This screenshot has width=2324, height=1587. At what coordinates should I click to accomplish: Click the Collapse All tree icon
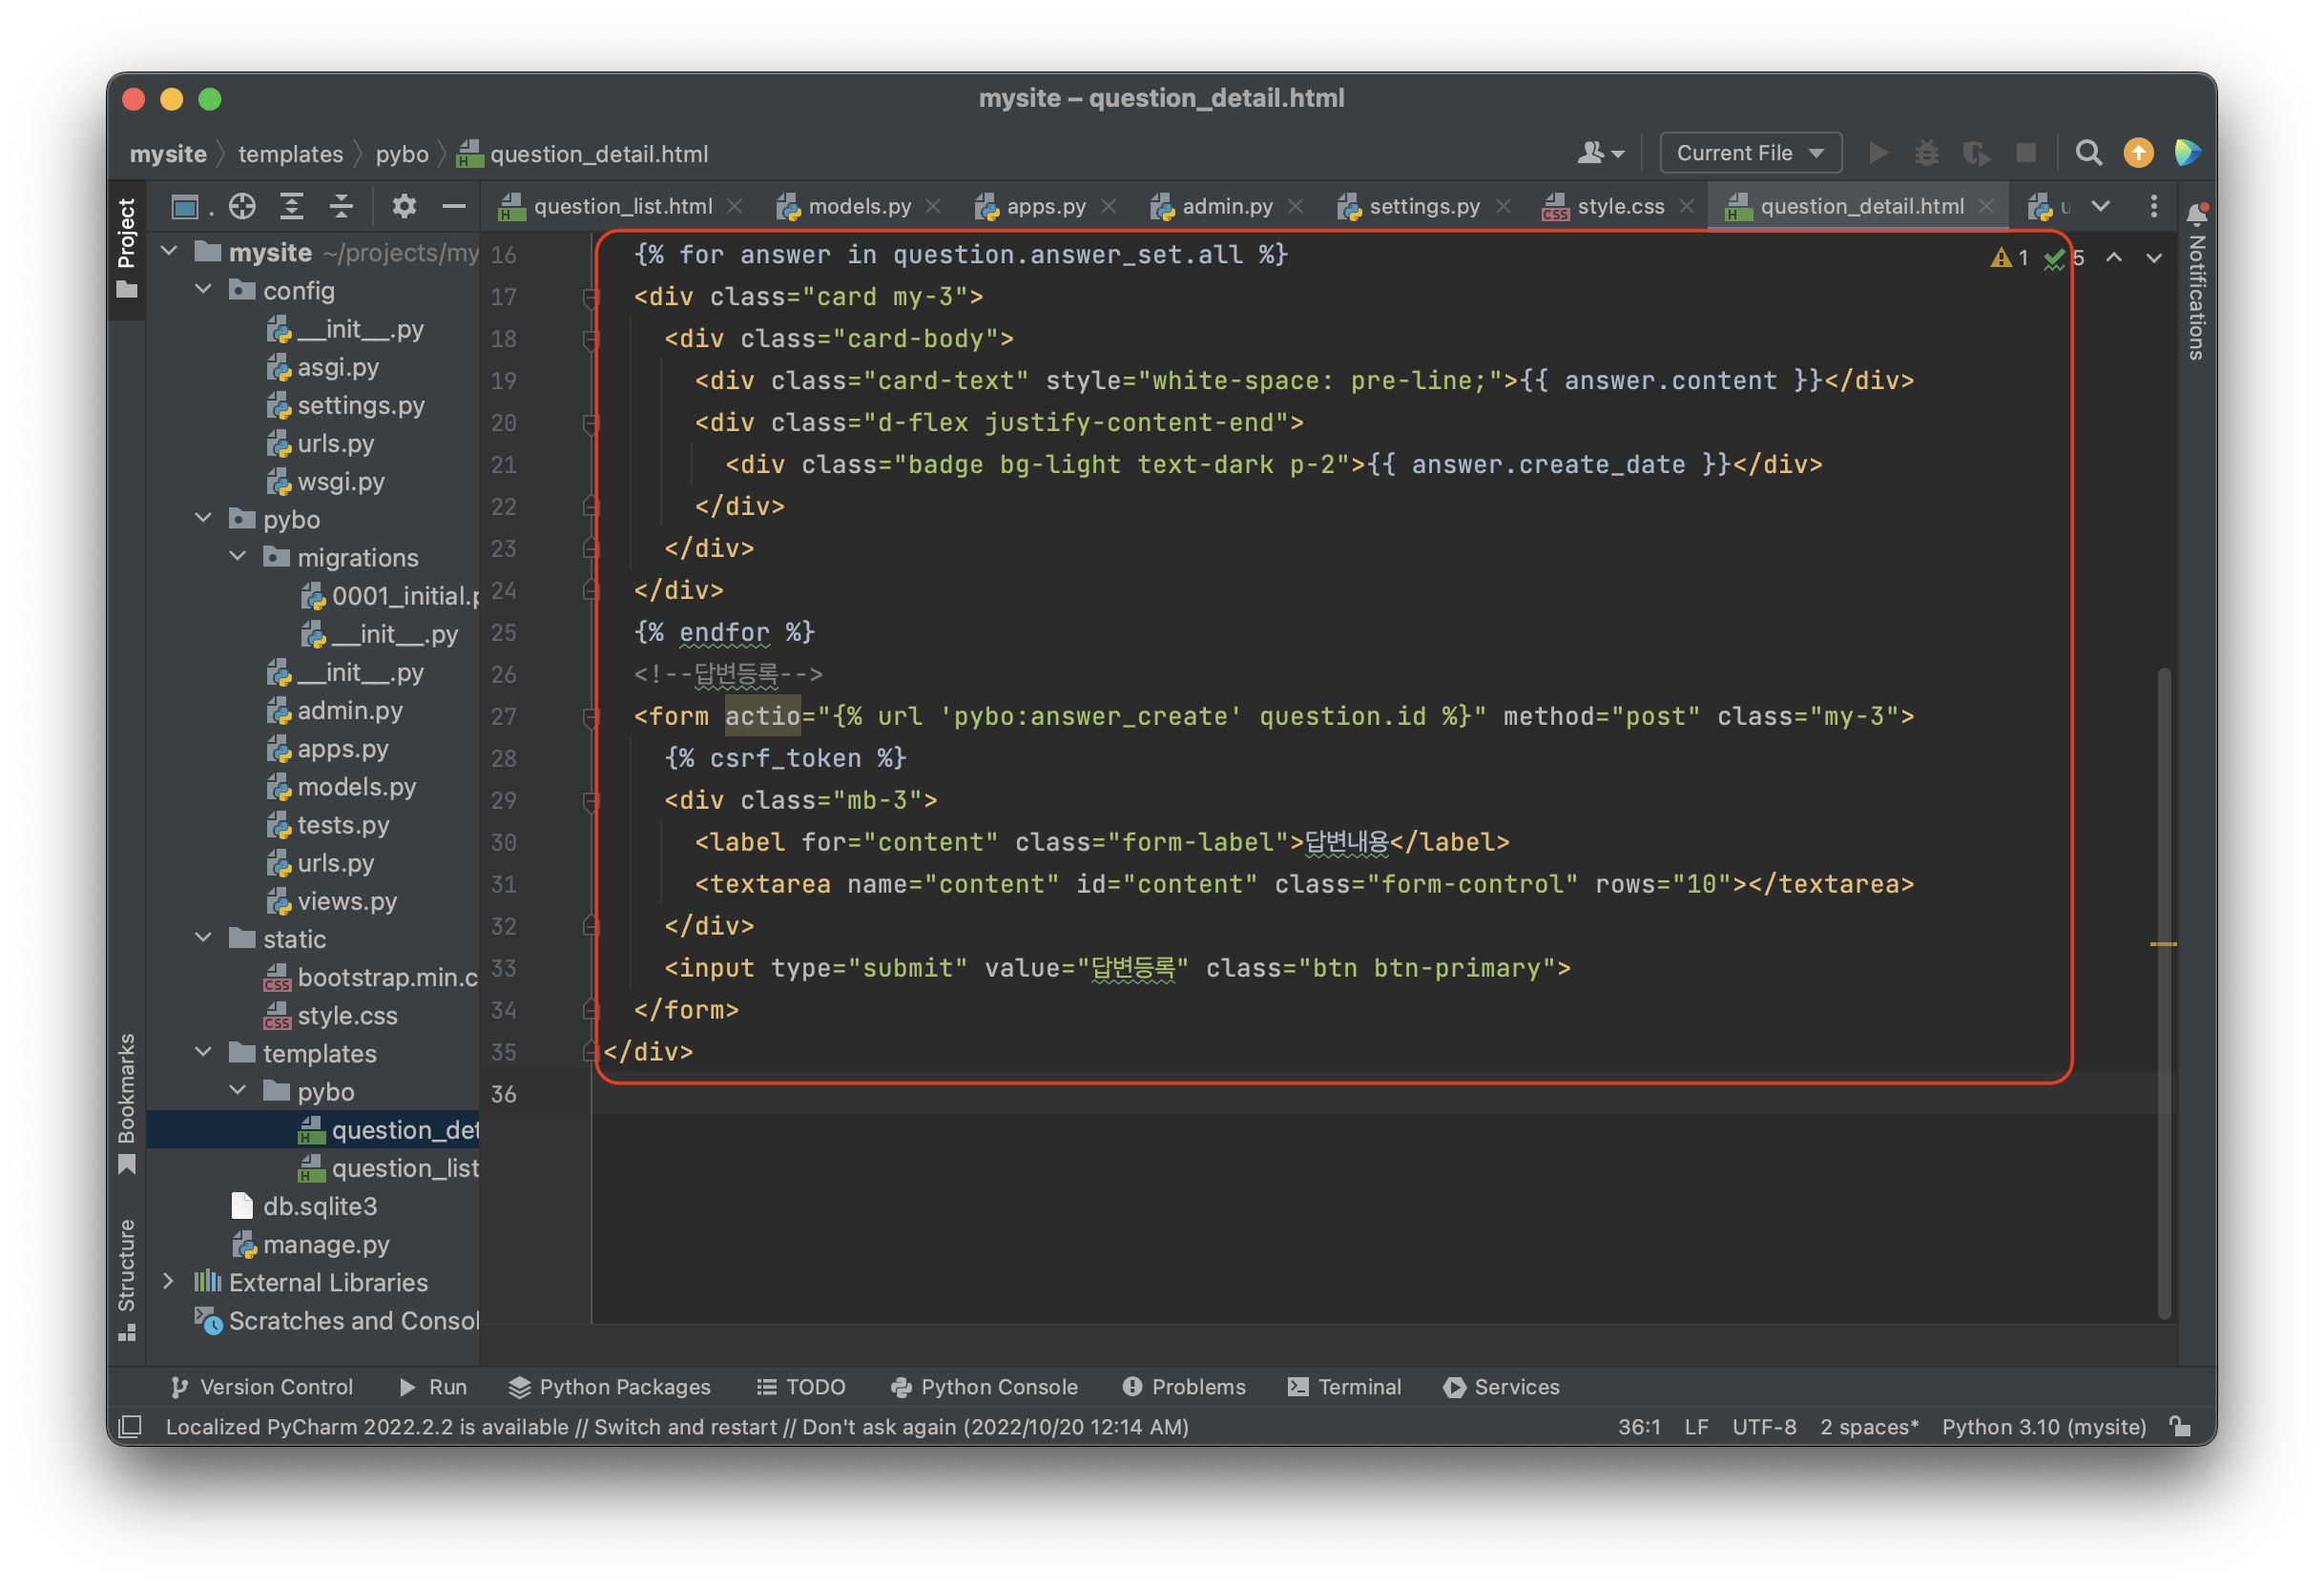click(341, 206)
